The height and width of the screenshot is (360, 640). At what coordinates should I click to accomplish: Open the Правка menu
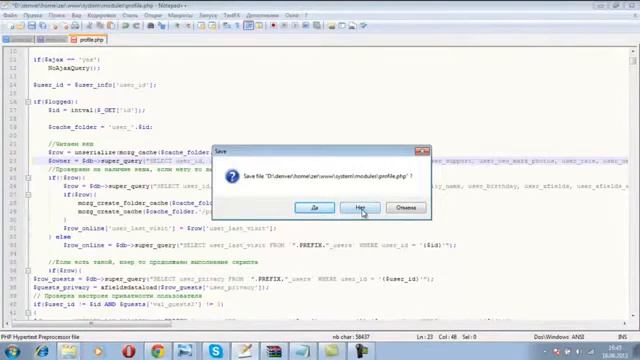33,16
